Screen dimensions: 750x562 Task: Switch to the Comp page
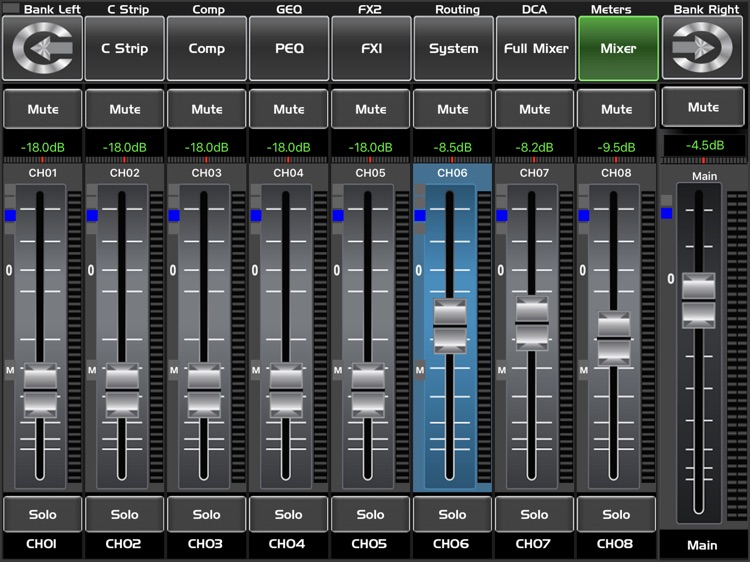207,48
